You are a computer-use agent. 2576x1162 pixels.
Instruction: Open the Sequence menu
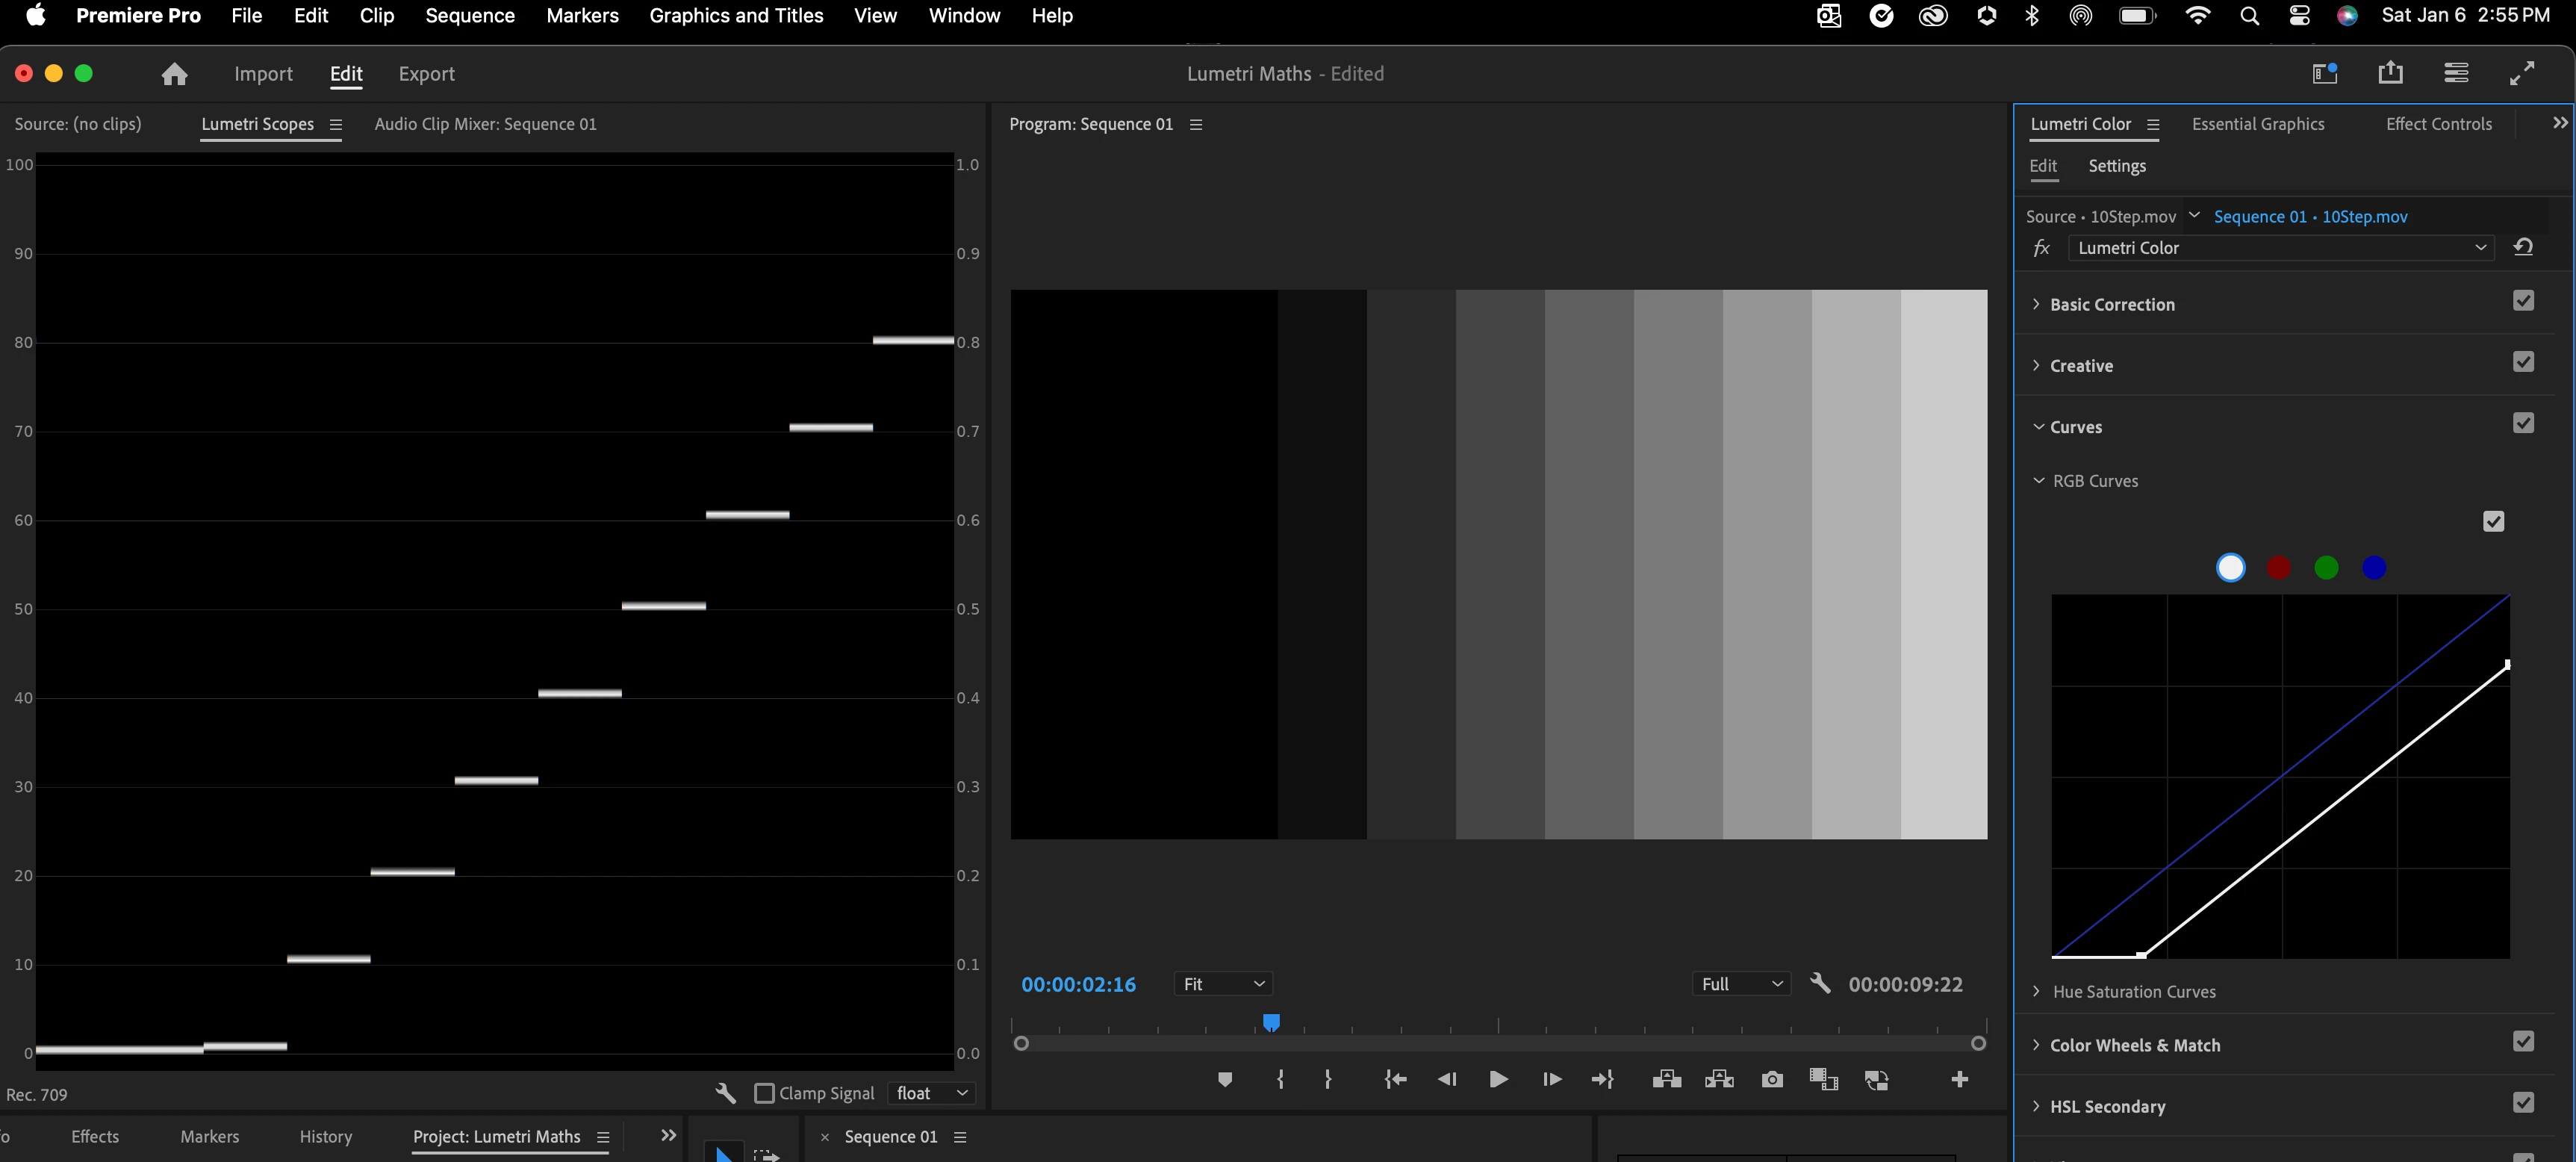469,15
